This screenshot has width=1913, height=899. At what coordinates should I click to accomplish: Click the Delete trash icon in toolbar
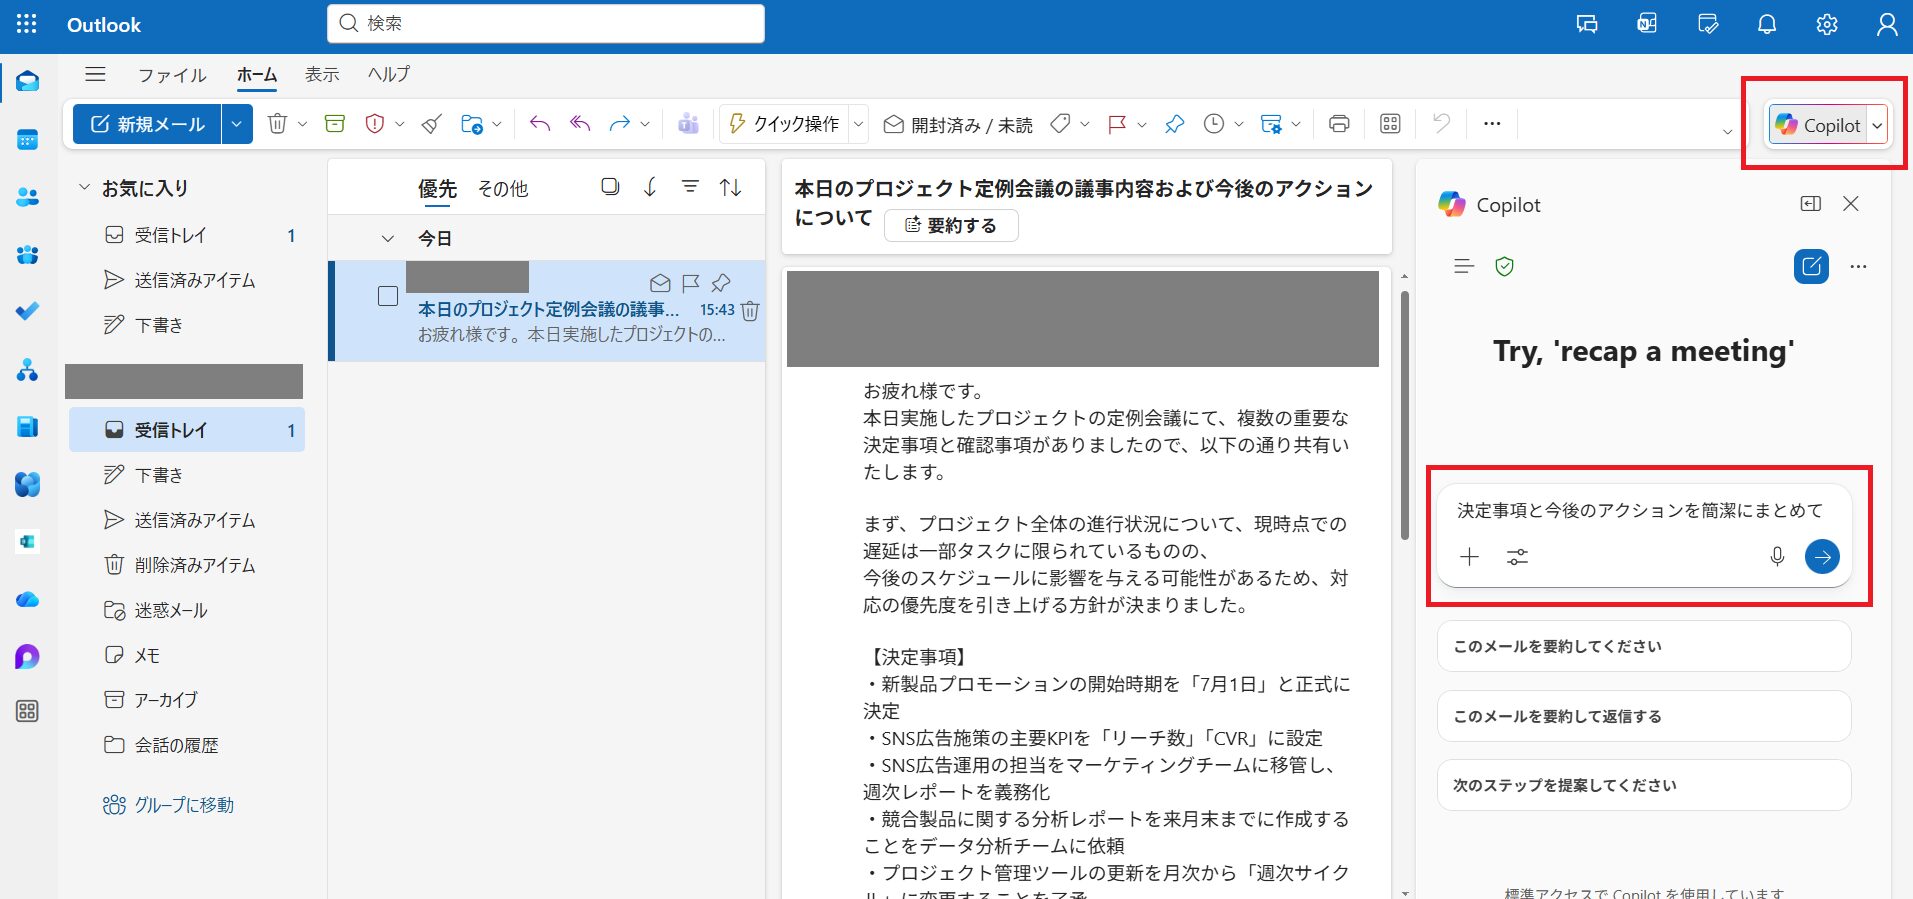[277, 124]
